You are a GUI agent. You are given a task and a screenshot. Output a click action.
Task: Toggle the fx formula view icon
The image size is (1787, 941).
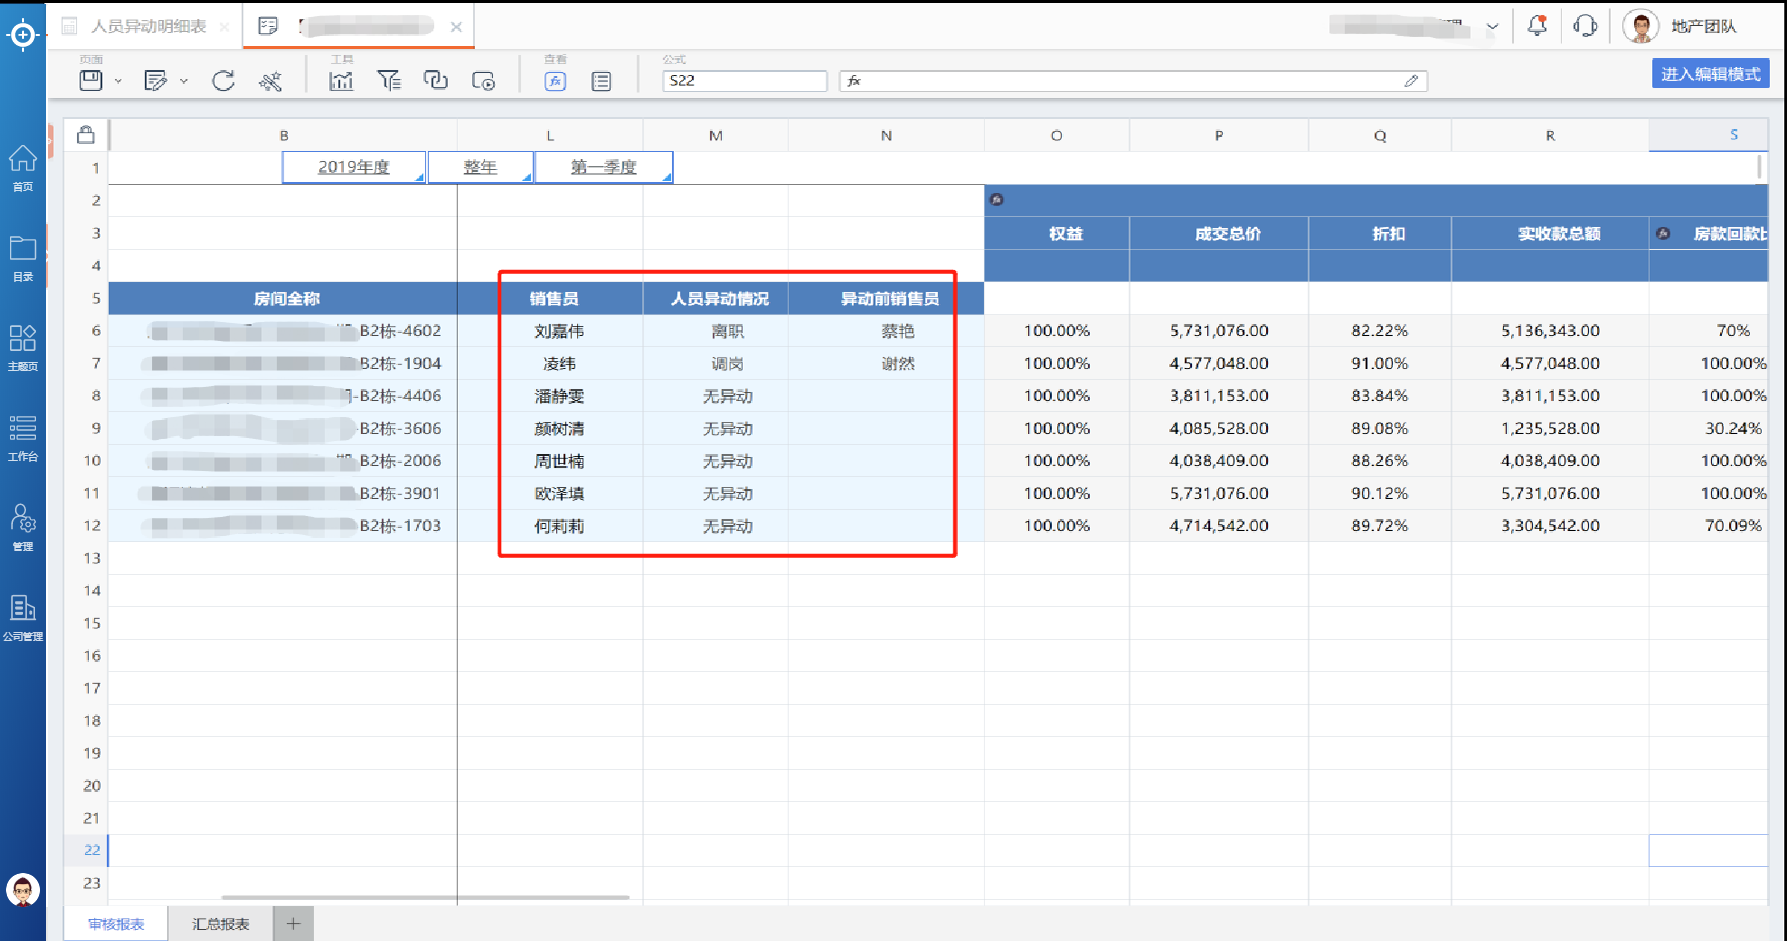point(555,81)
